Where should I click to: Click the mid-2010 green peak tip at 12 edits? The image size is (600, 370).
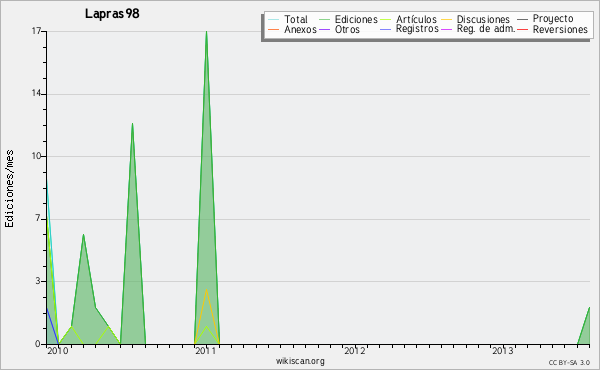(x=132, y=124)
